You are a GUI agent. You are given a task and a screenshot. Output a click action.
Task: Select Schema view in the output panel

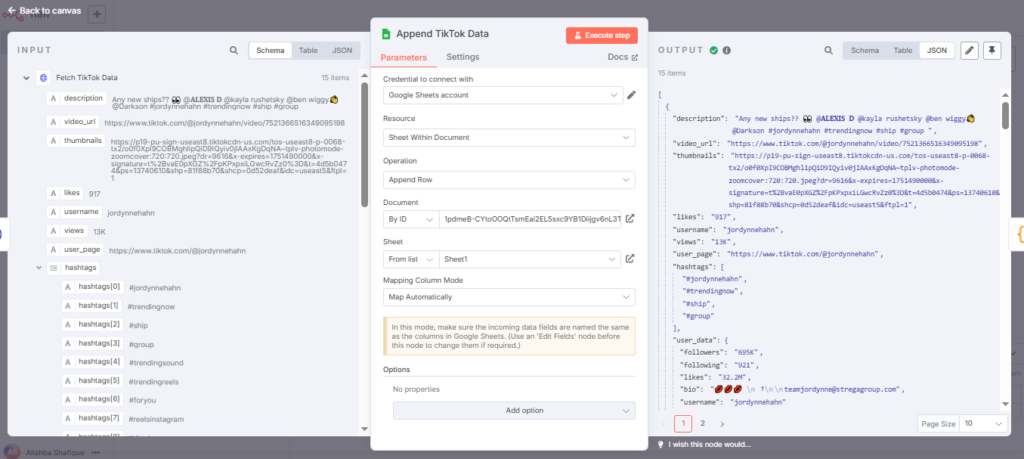(865, 50)
